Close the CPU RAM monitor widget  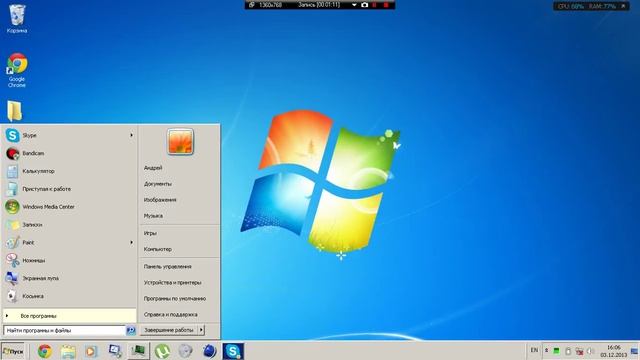(623, 6)
